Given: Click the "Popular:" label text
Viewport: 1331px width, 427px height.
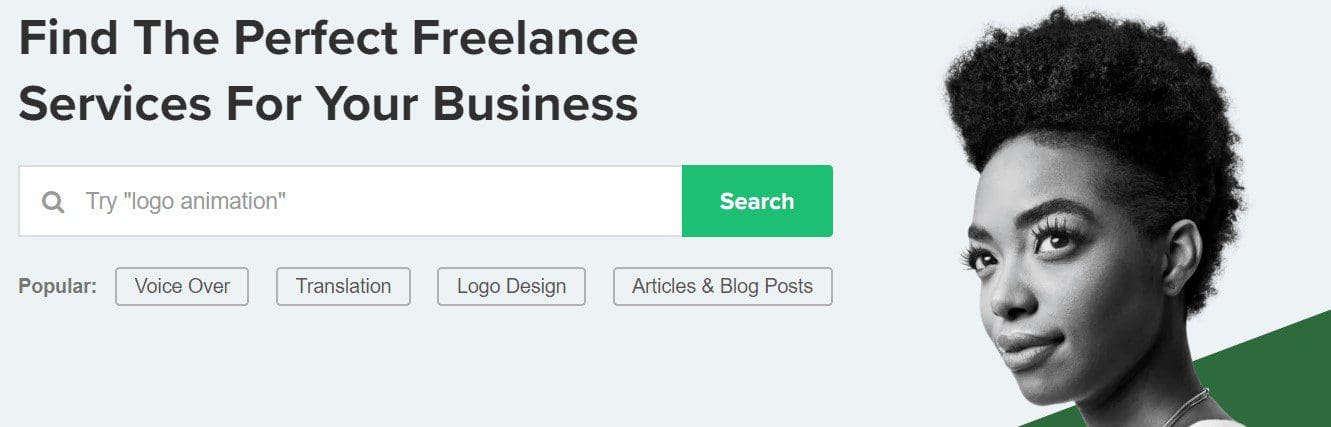Looking at the screenshot, I should pos(58,287).
